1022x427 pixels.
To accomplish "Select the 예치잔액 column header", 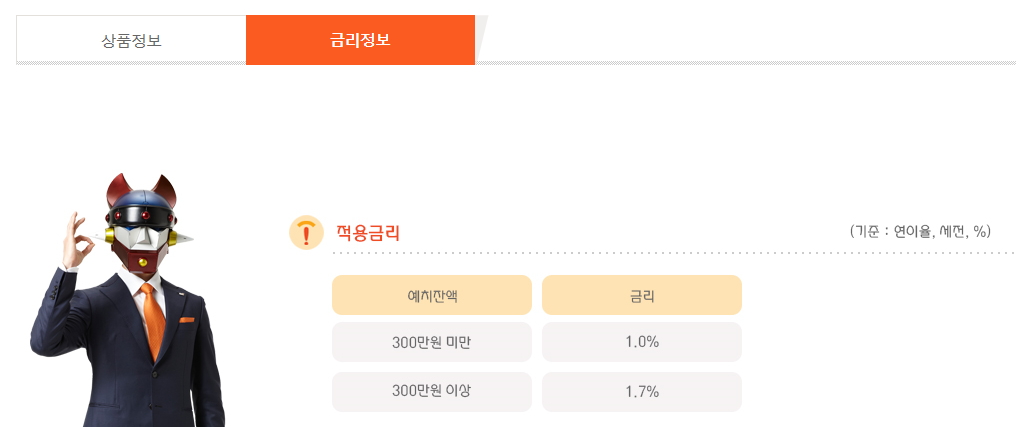I will (x=432, y=295).
